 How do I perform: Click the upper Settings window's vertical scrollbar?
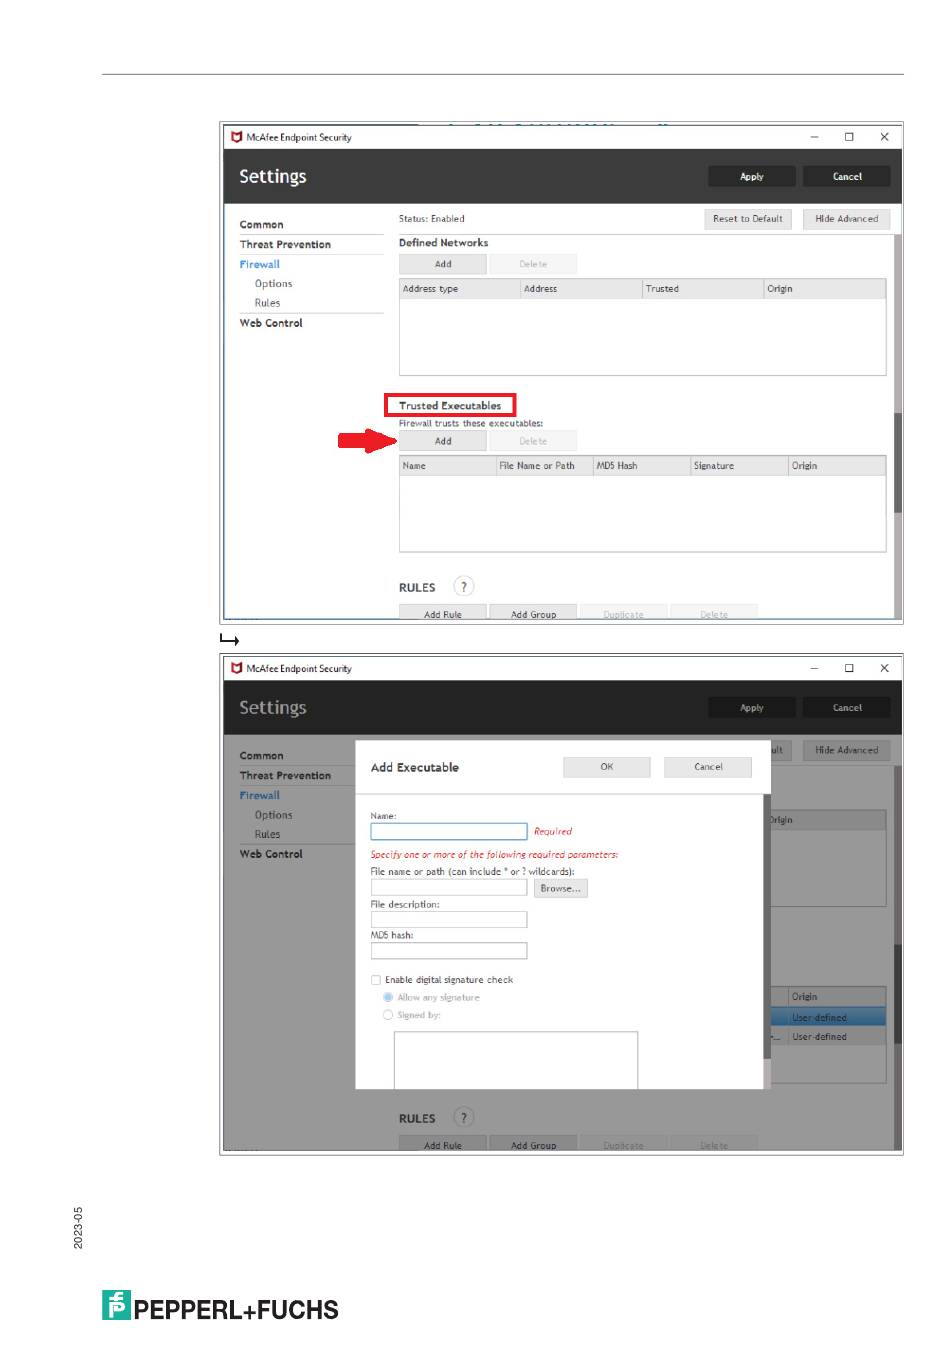coord(898,462)
